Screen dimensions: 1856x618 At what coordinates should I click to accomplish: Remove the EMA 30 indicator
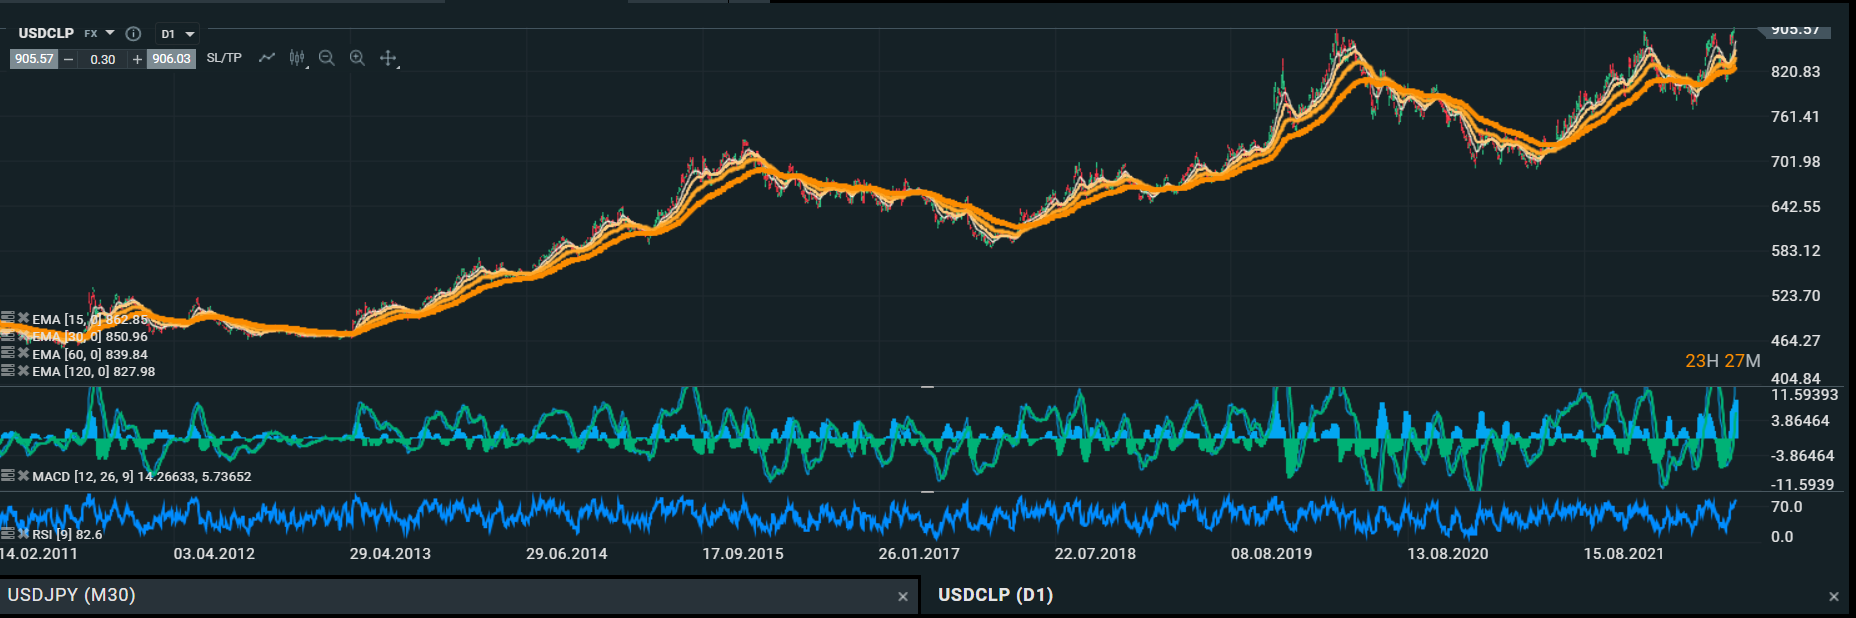[23, 336]
